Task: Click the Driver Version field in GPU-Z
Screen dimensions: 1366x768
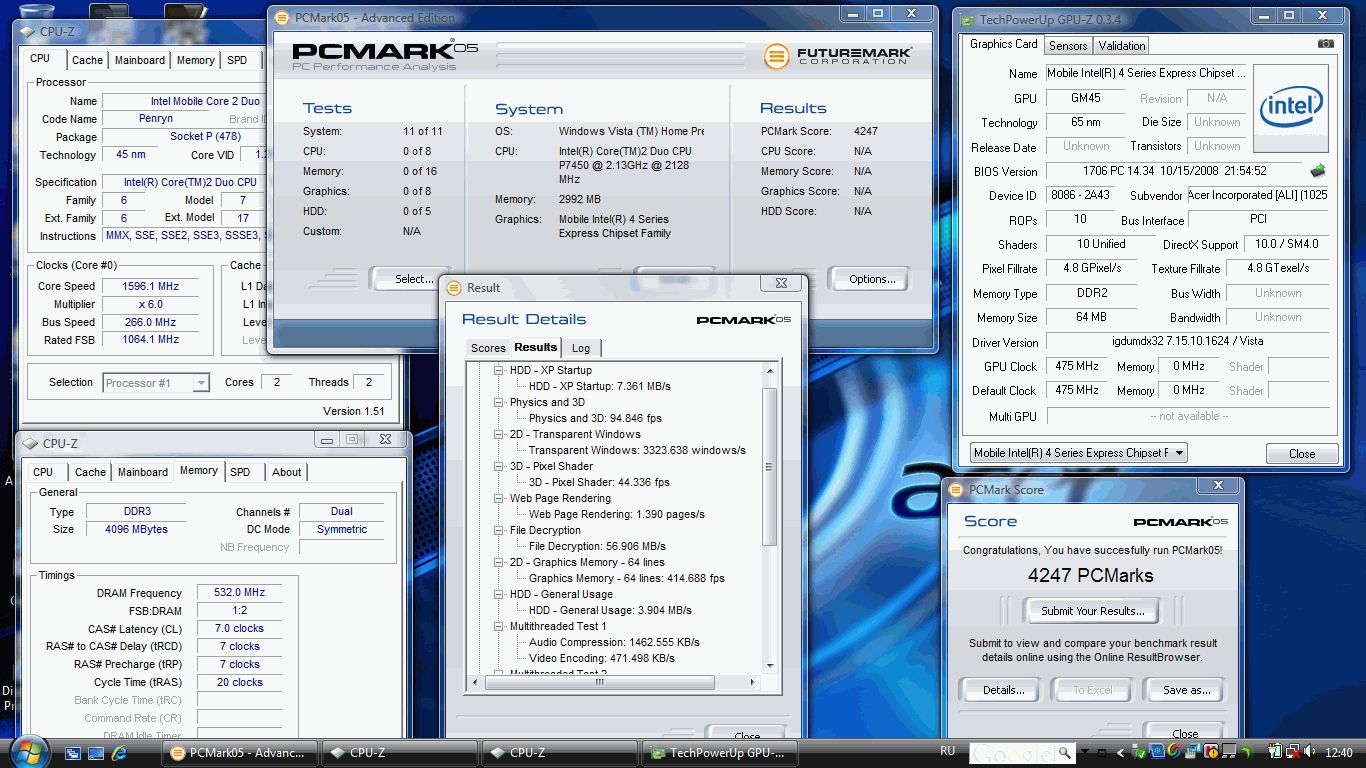Action: point(1188,342)
